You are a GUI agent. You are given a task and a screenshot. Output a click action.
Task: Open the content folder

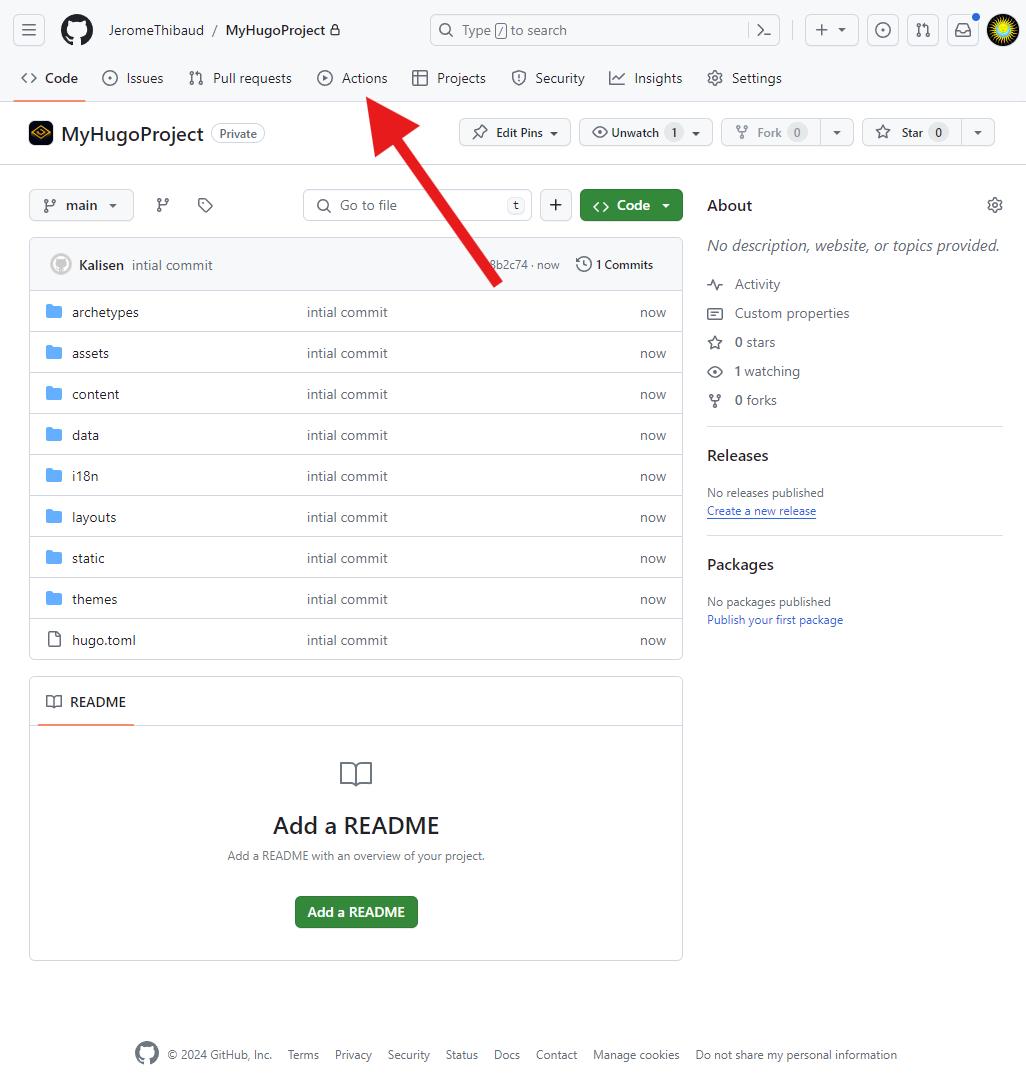tap(96, 394)
